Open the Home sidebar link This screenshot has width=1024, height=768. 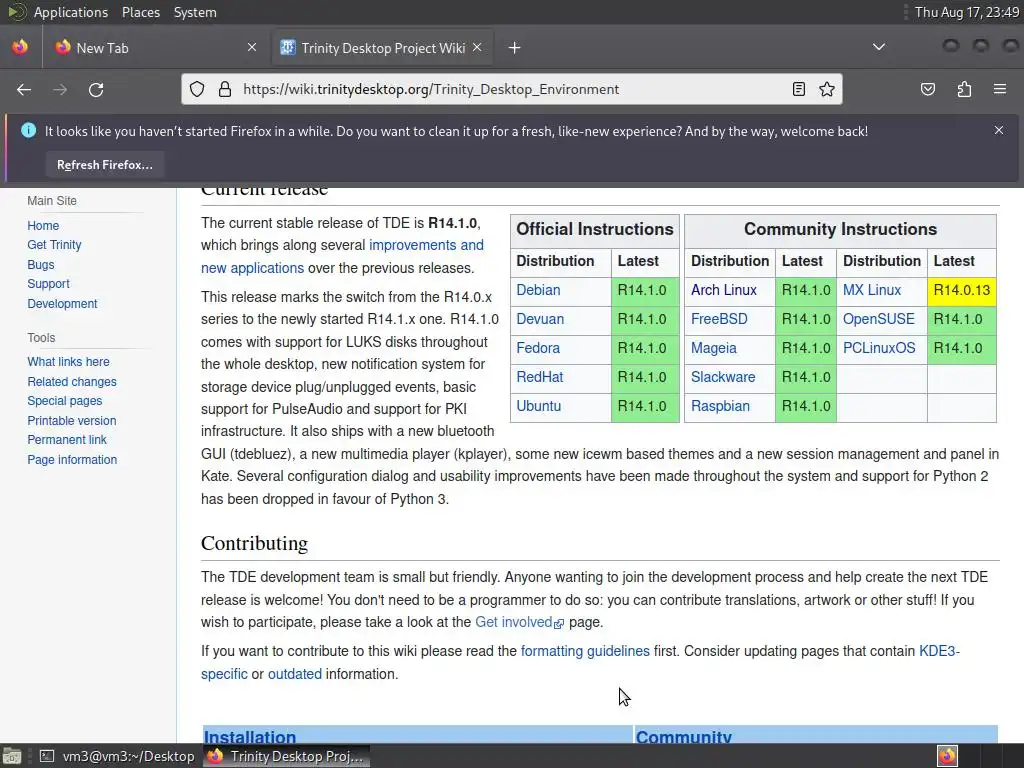point(43,225)
